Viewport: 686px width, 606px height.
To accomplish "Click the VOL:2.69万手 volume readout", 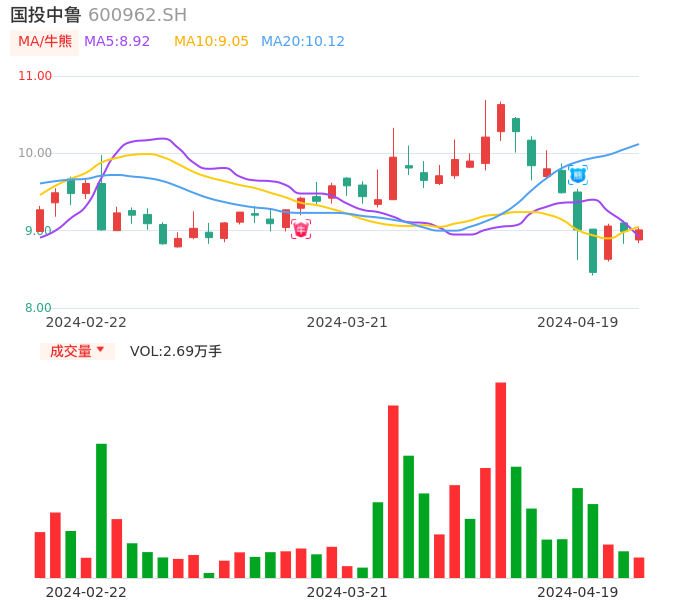I will pyautogui.click(x=176, y=351).
